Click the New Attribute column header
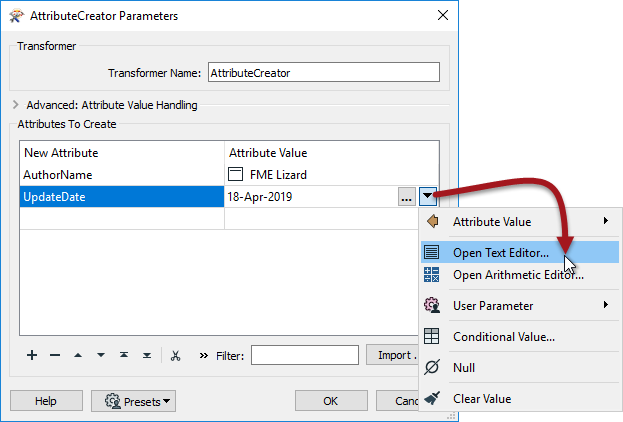Screen dimensions: 623x422 [122, 153]
